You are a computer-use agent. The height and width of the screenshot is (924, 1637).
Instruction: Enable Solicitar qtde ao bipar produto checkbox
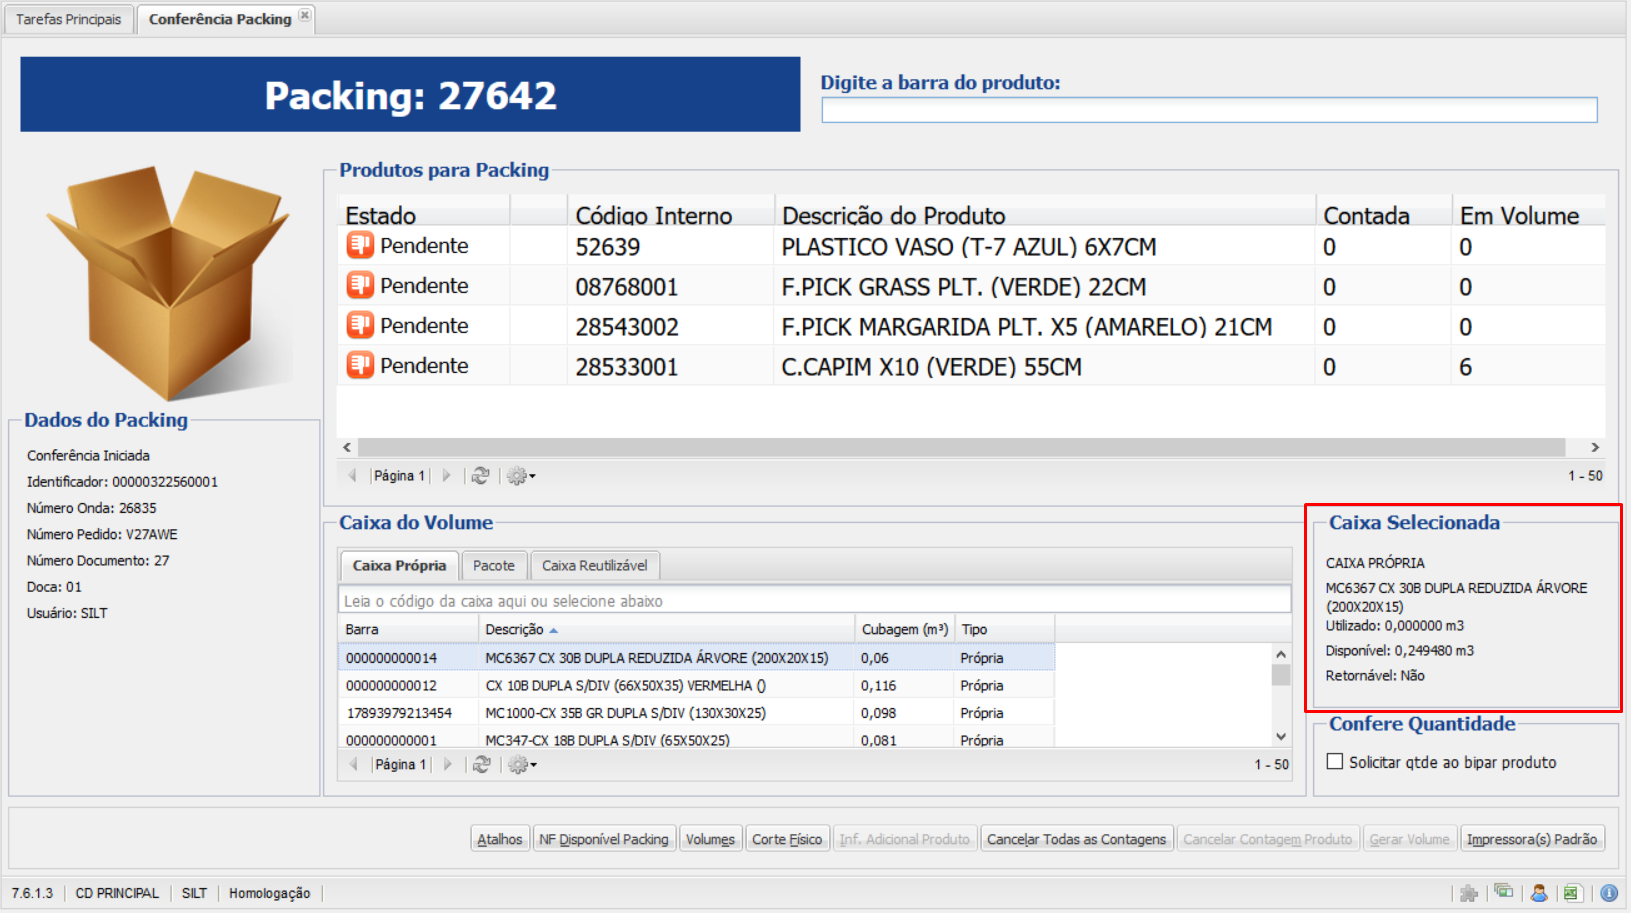pyautogui.click(x=1335, y=762)
